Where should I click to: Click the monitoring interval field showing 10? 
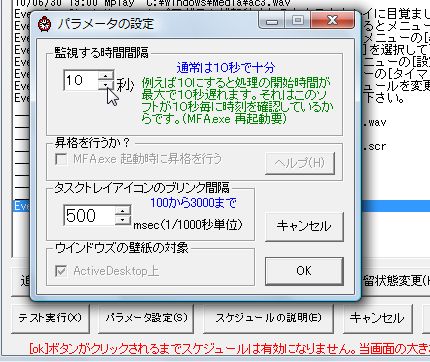[x=81, y=80]
